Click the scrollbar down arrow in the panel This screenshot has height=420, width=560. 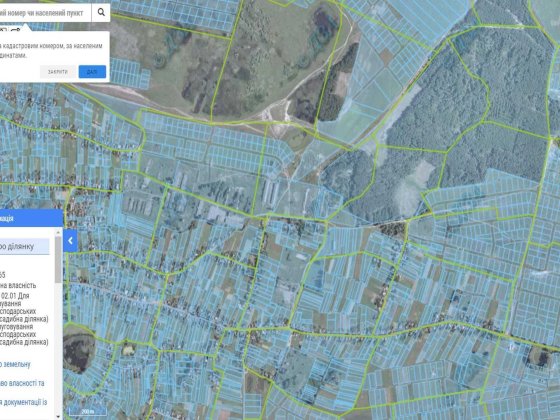pyautogui.click(x=59, y=416)
